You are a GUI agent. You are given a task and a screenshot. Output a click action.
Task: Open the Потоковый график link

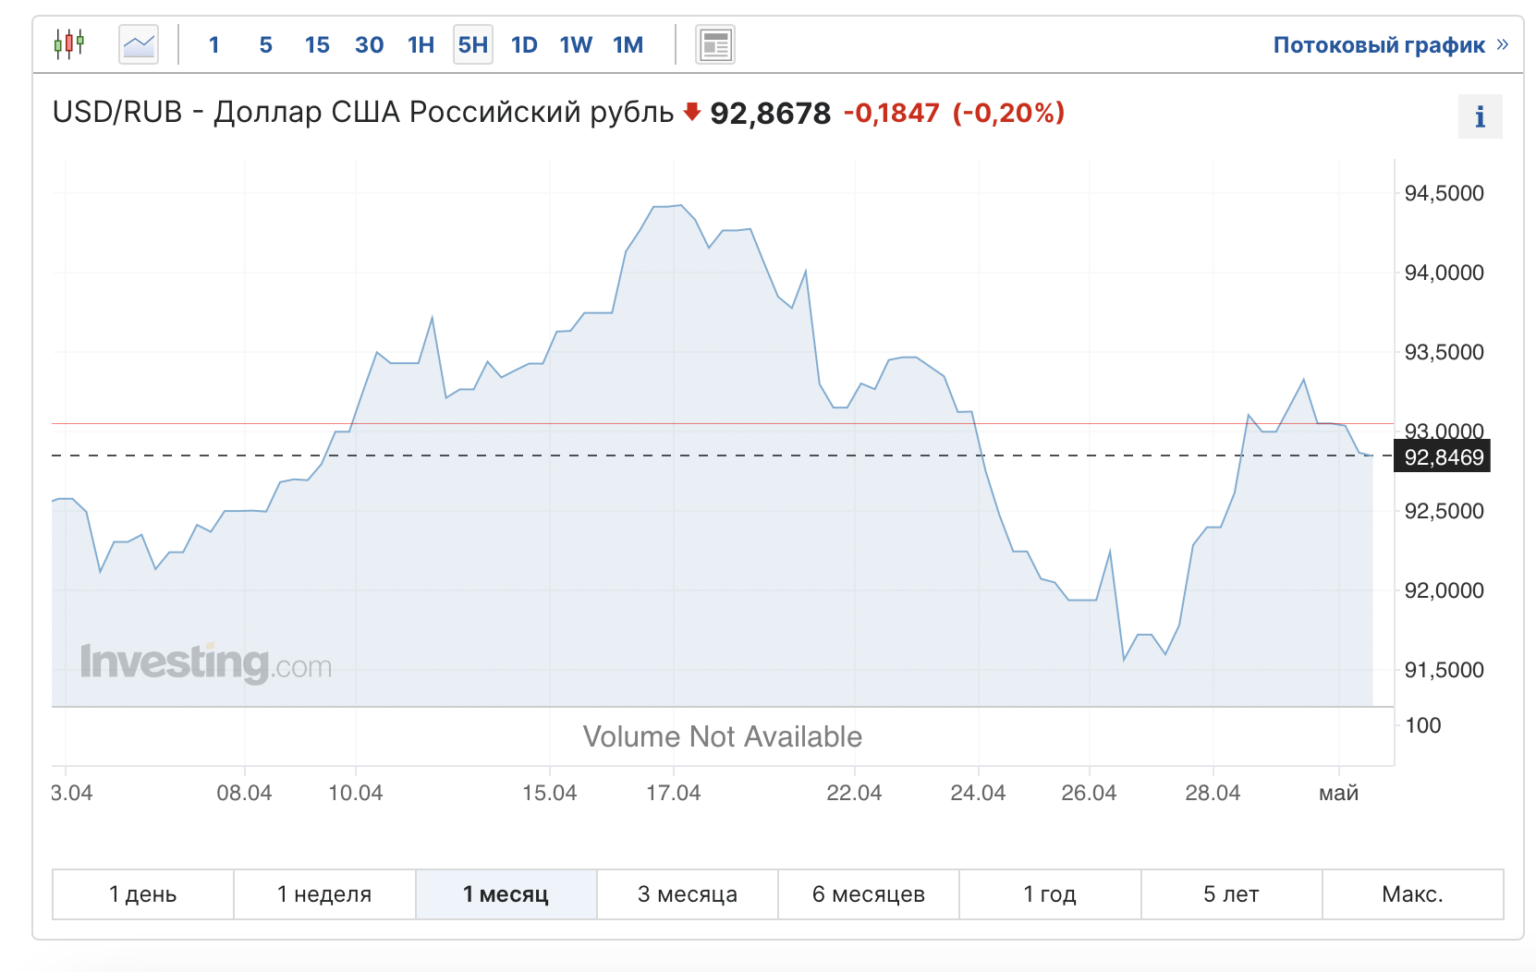point(1378,45)
